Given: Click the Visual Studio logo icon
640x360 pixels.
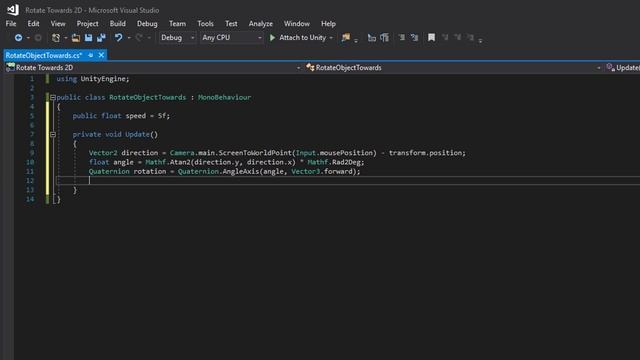Looking at the screenshot, I should click(13, 9).
